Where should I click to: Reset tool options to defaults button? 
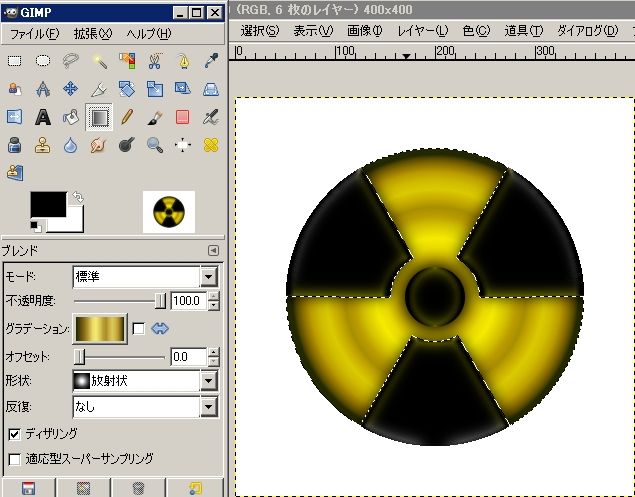point(195,488)
